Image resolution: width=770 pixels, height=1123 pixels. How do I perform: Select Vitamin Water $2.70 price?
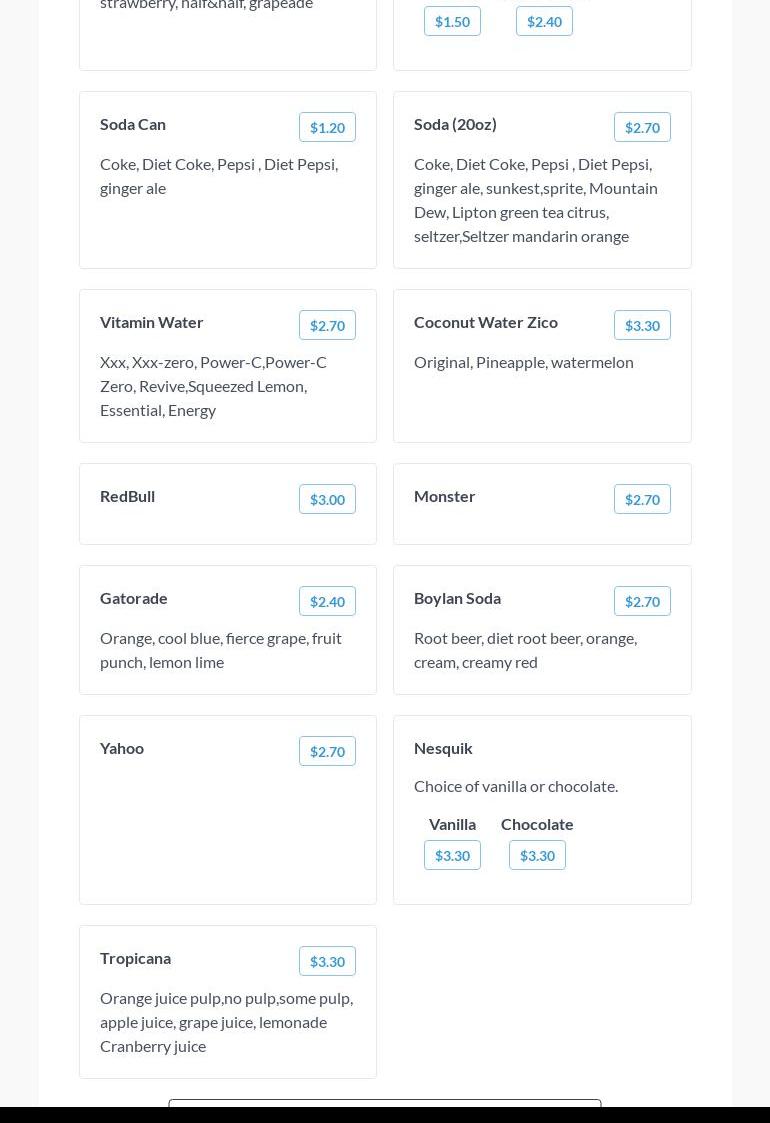click(x=327, y=325)
